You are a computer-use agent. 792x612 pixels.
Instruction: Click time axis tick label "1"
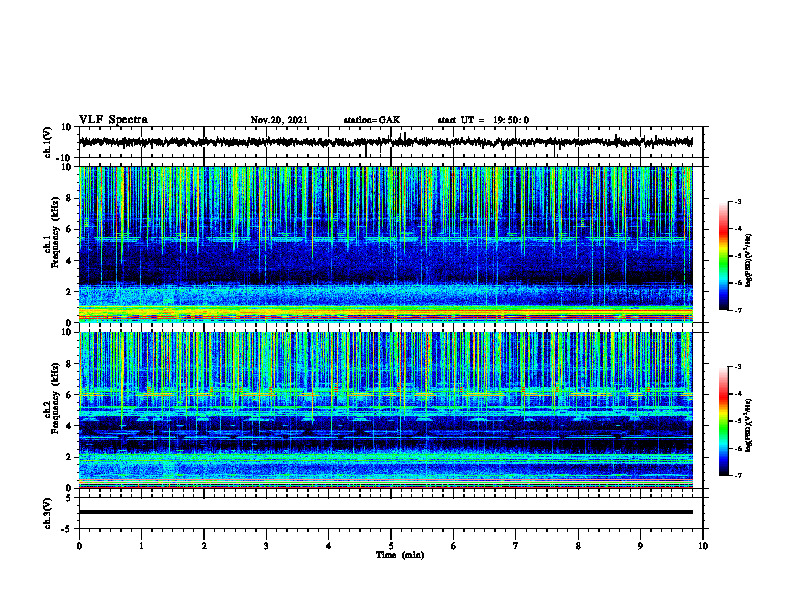pyautogui.click(x=141, y=546)
